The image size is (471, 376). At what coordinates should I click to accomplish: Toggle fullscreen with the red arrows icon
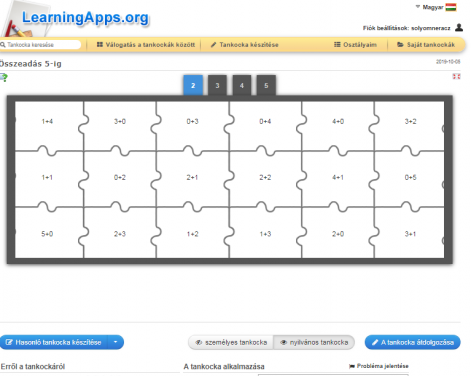pos(456,77)
